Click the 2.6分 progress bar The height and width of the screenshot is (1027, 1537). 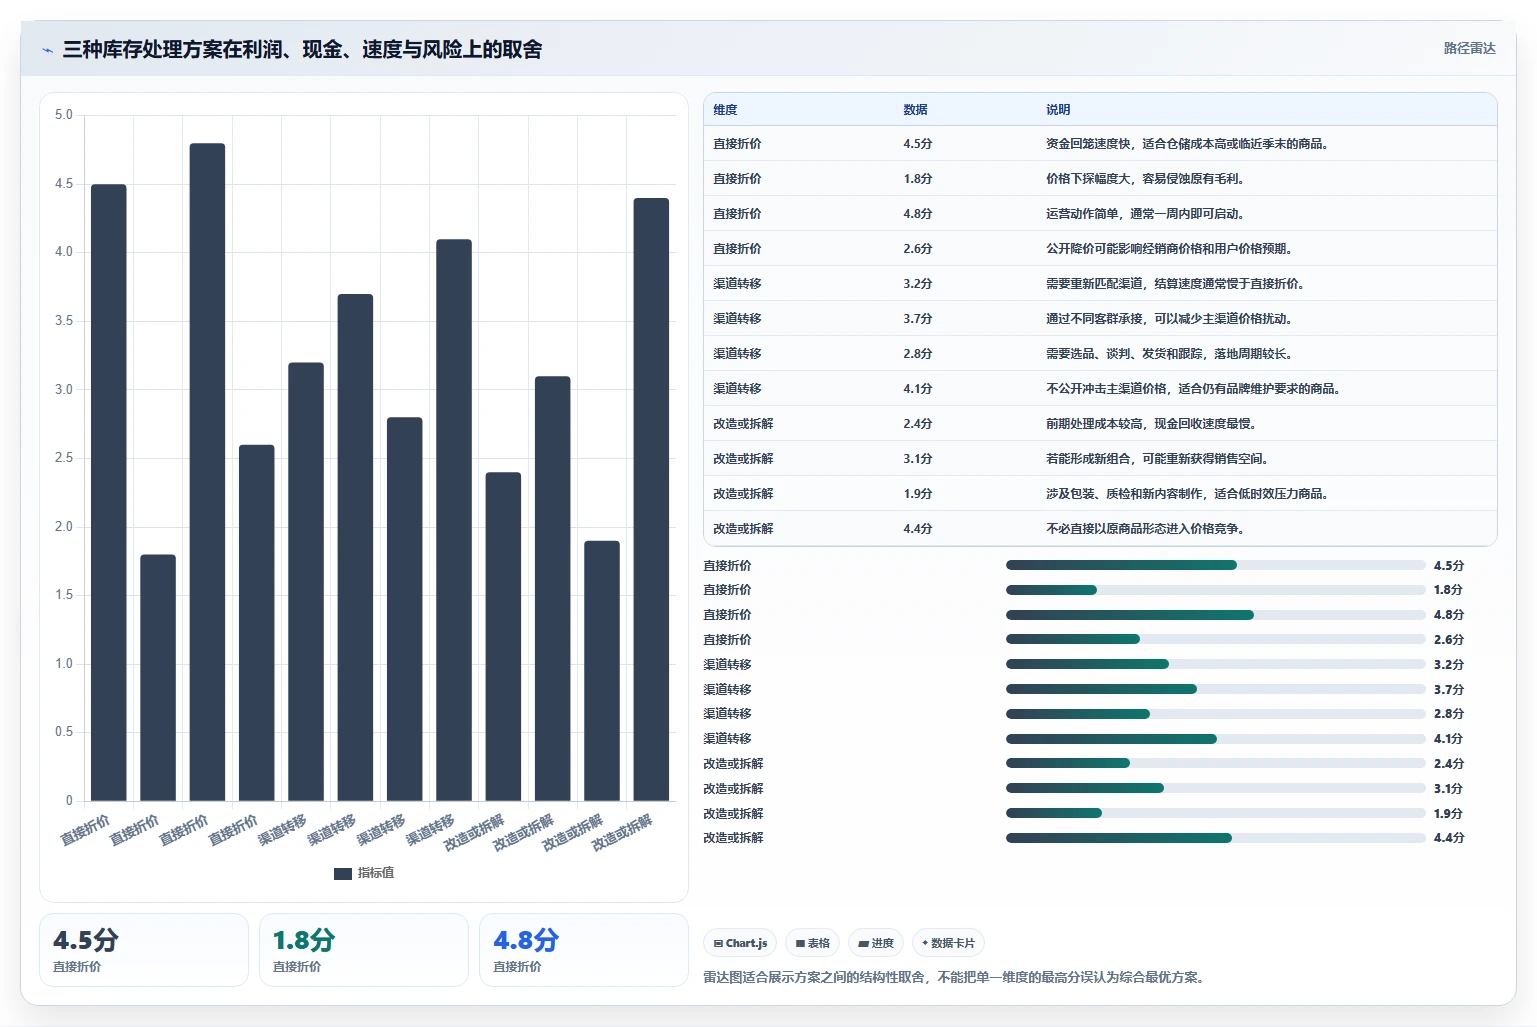(1215, 639)
